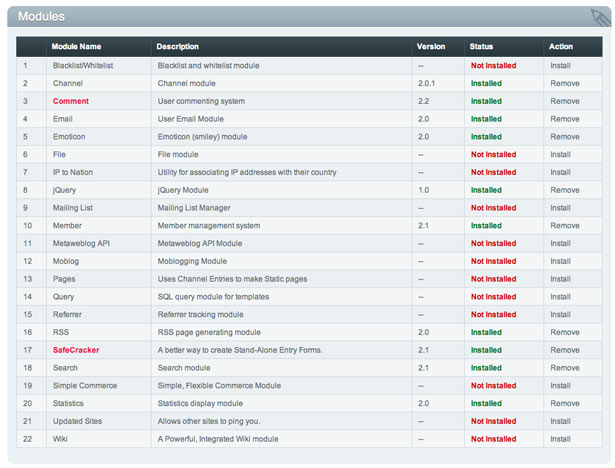Install the Simple Commerce module

[x=560, y=386]
